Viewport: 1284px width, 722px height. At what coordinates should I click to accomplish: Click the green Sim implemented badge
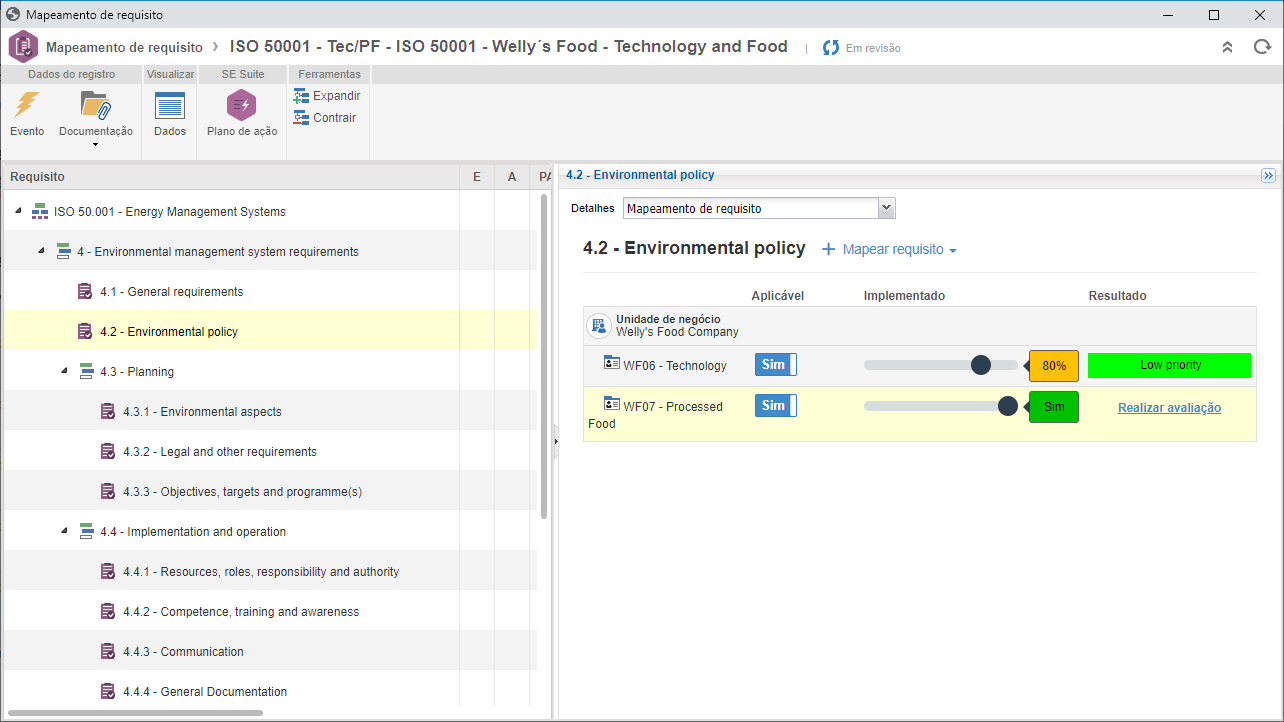[1054, 407]
